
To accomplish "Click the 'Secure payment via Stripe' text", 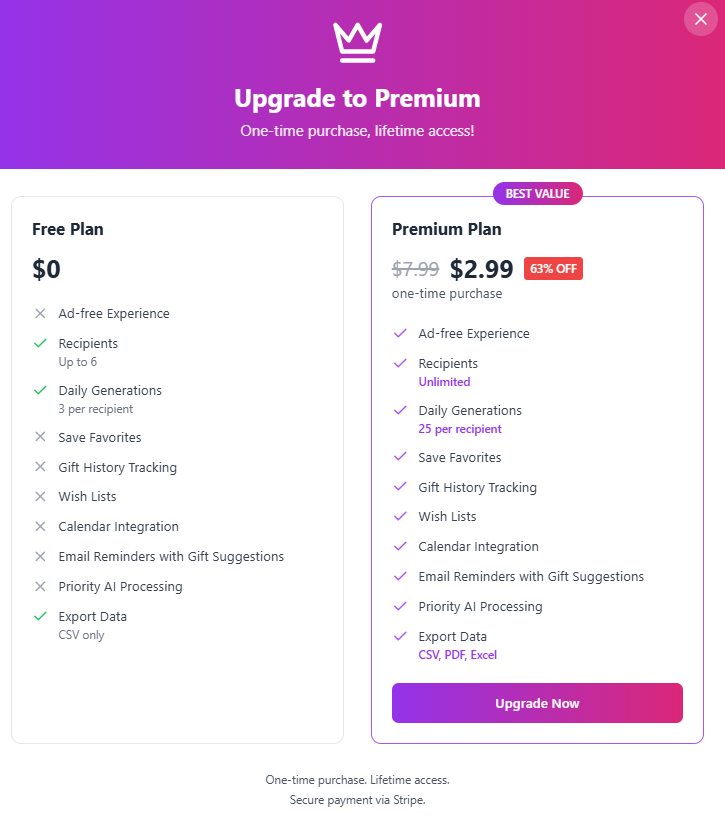I will (x=357, y=800).
